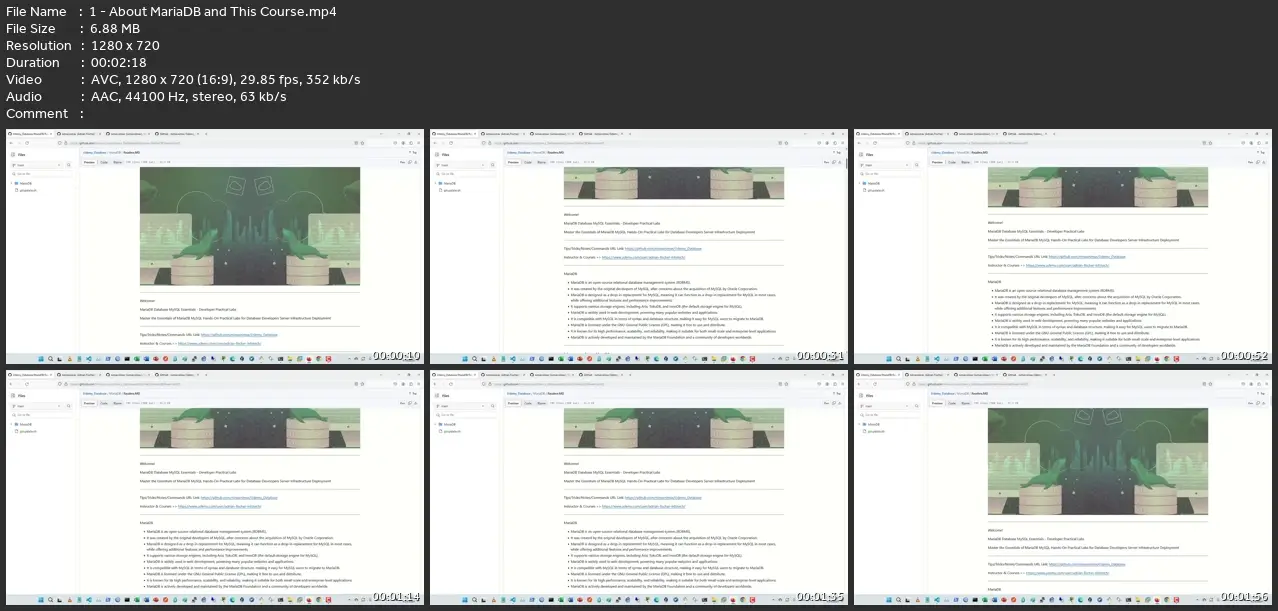This screenshot has height=611, width=1278.
Task: Select the audio line starting with AAC
Action: (187, 97)
